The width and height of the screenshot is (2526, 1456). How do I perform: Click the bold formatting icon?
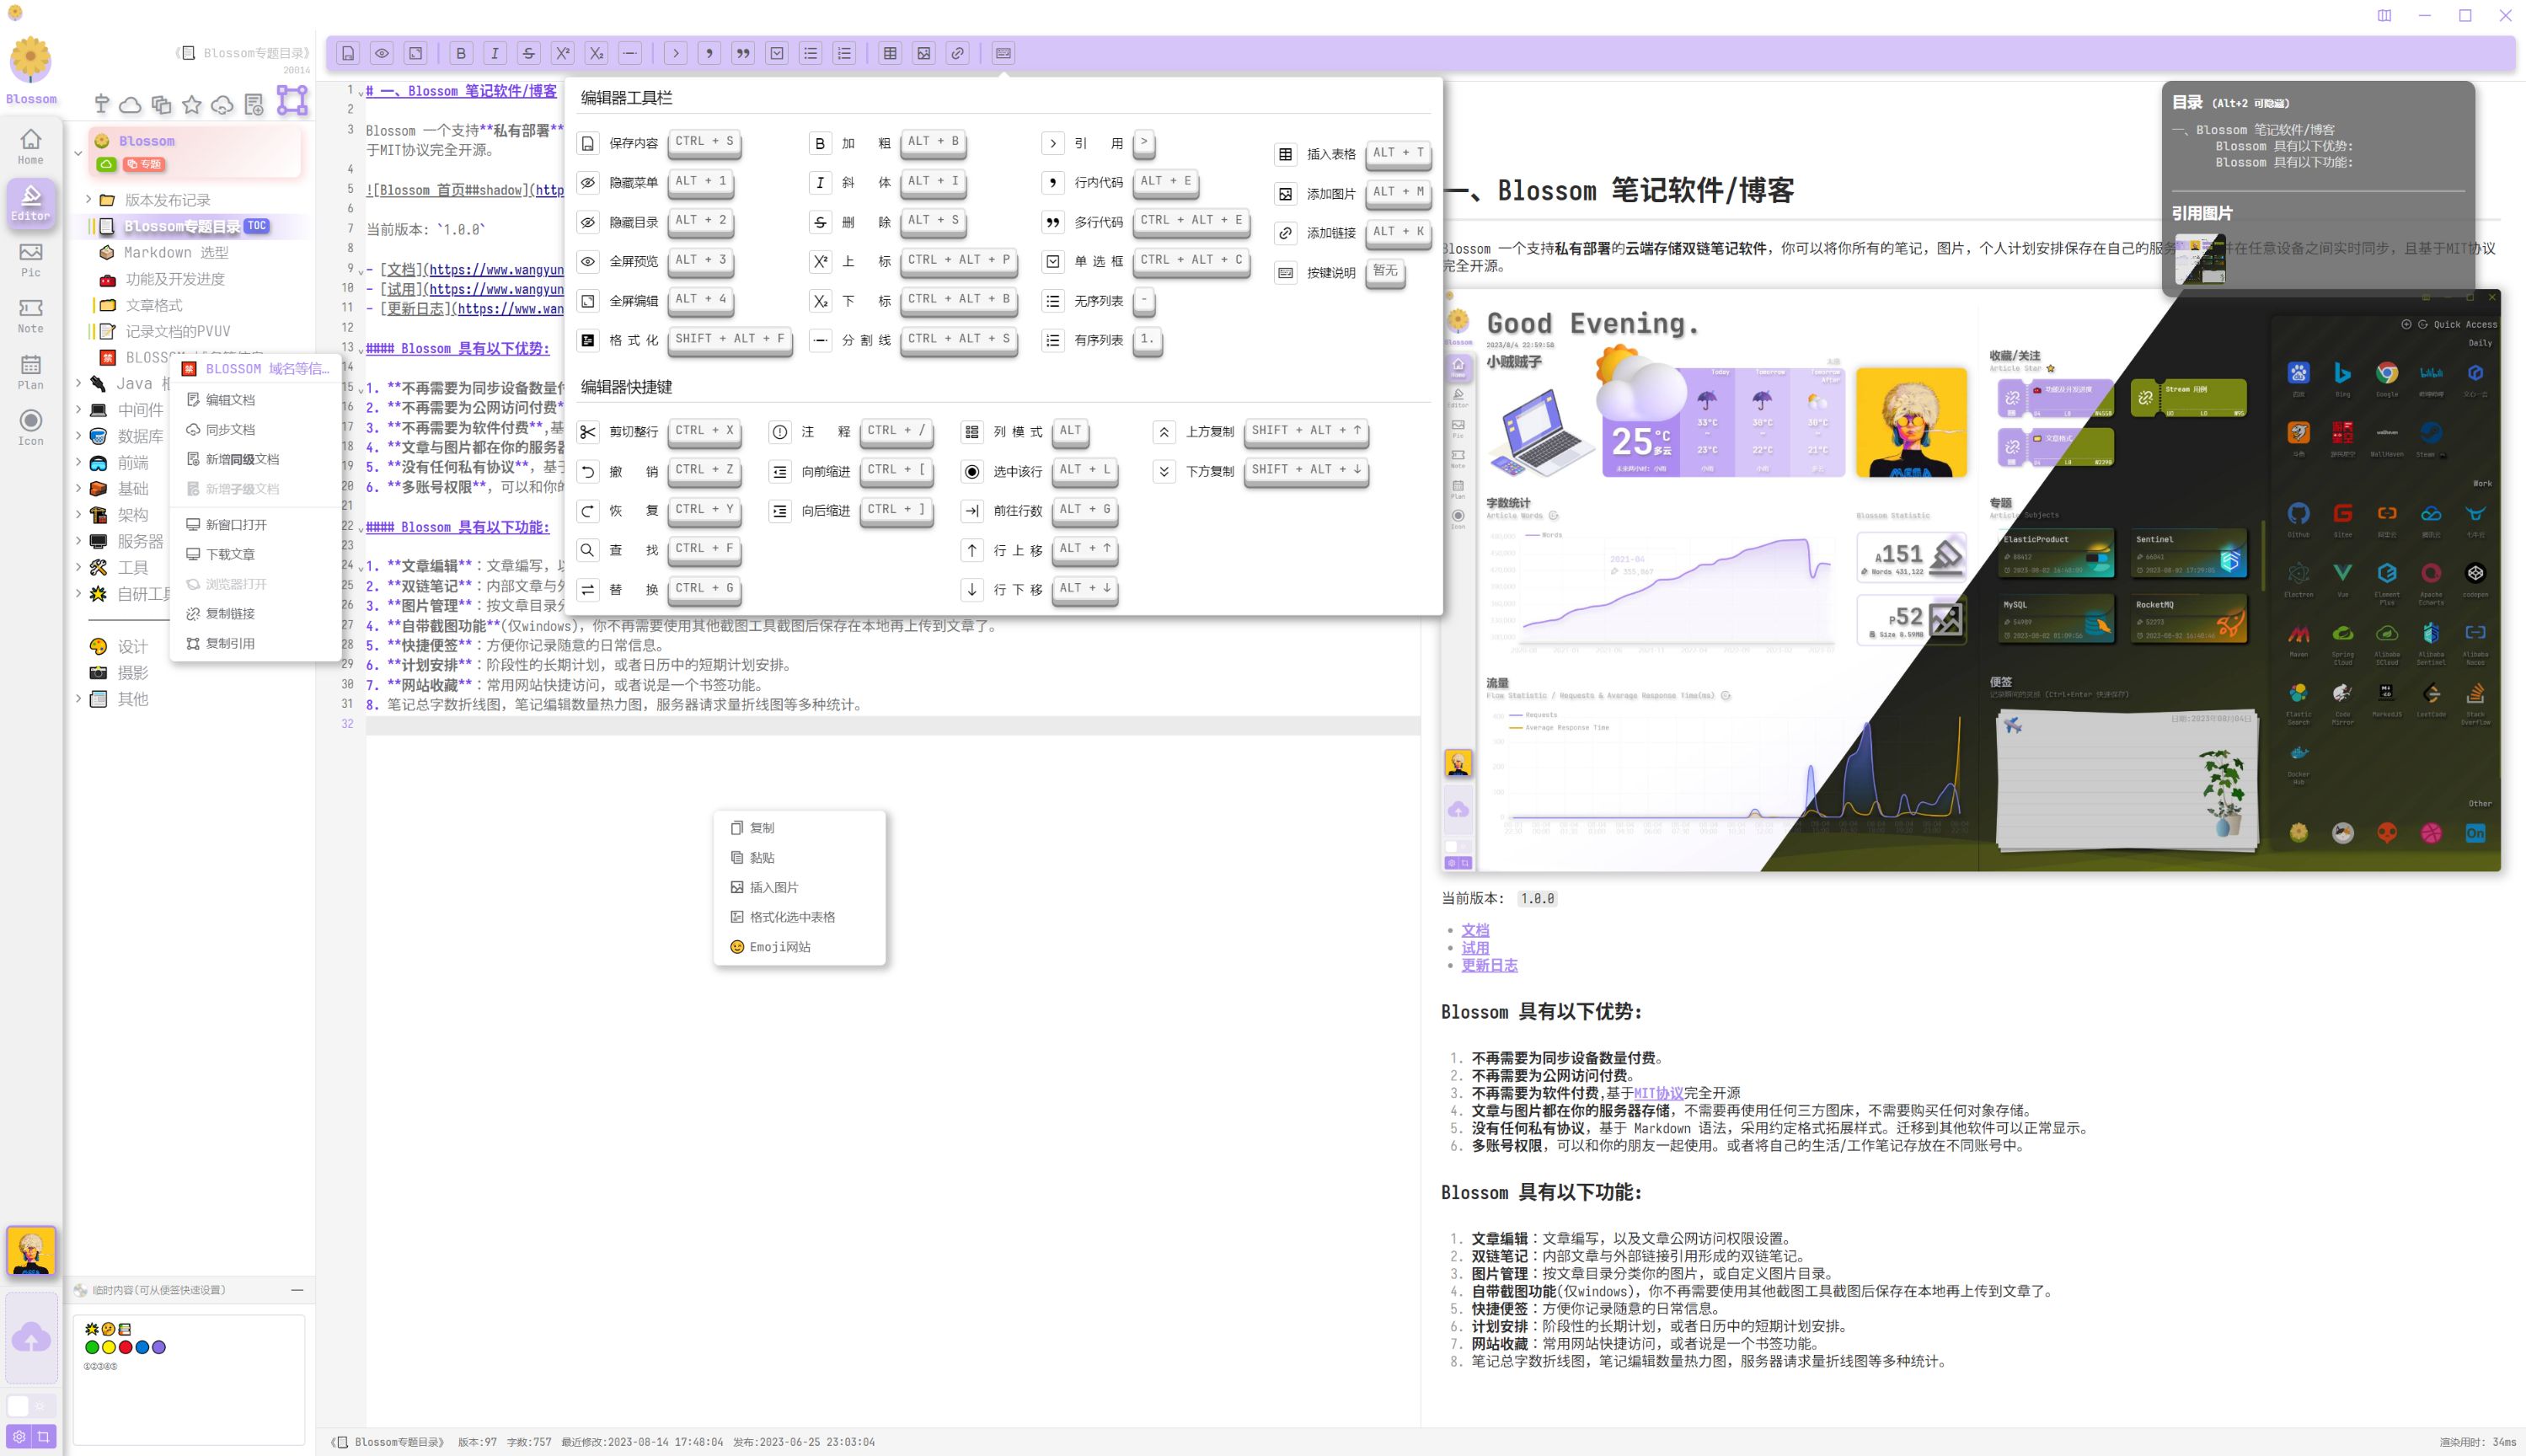tap(460, 52)
